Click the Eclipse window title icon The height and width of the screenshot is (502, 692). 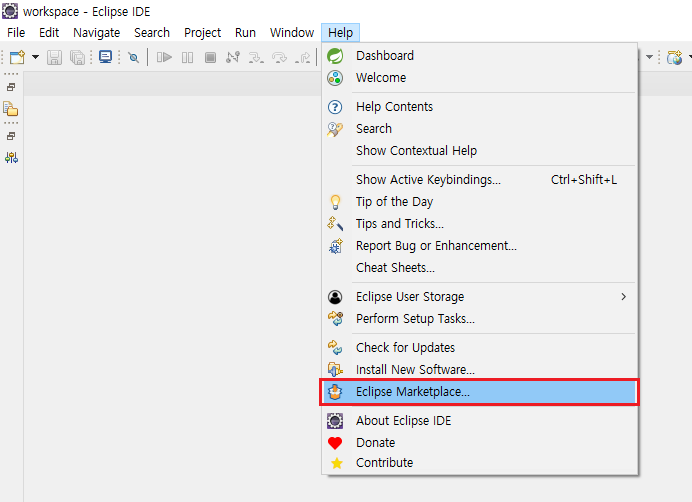tap(10, 11)
